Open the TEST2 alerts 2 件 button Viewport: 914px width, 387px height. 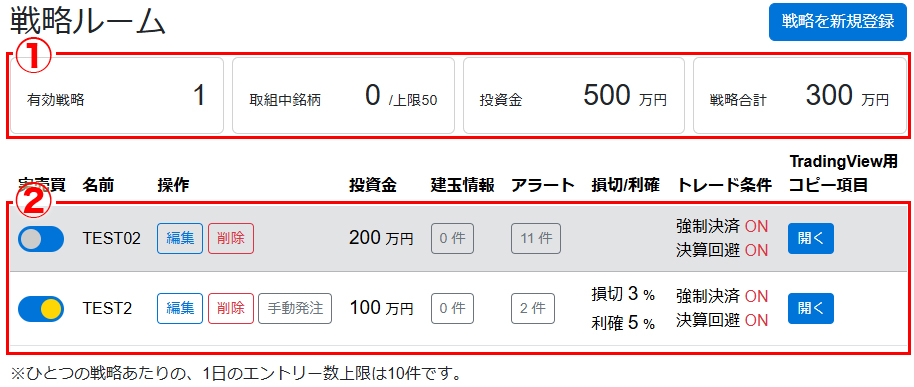(533, 308)
